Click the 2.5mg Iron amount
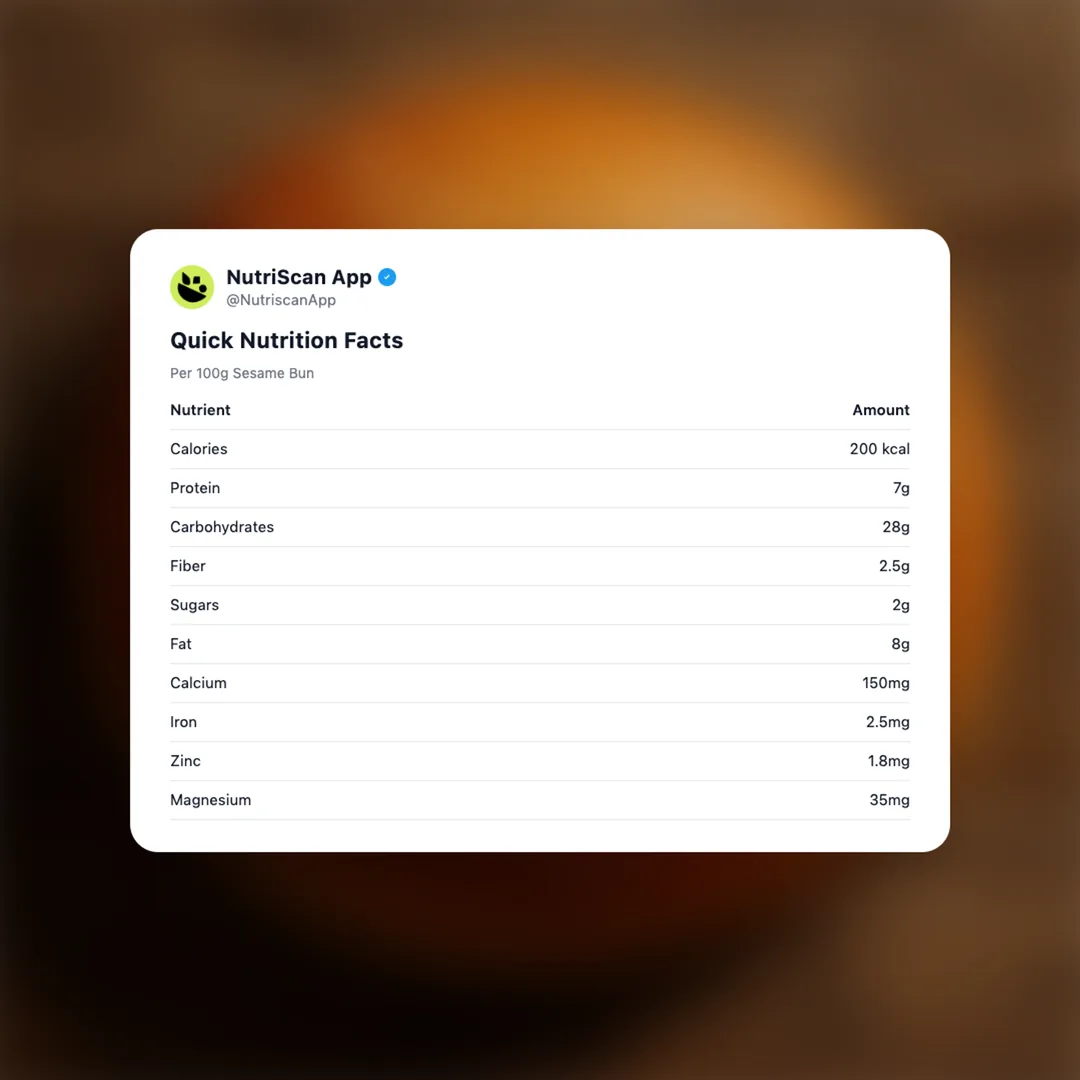Viewport: 1080px width, 1080px height. coord(887,722)
